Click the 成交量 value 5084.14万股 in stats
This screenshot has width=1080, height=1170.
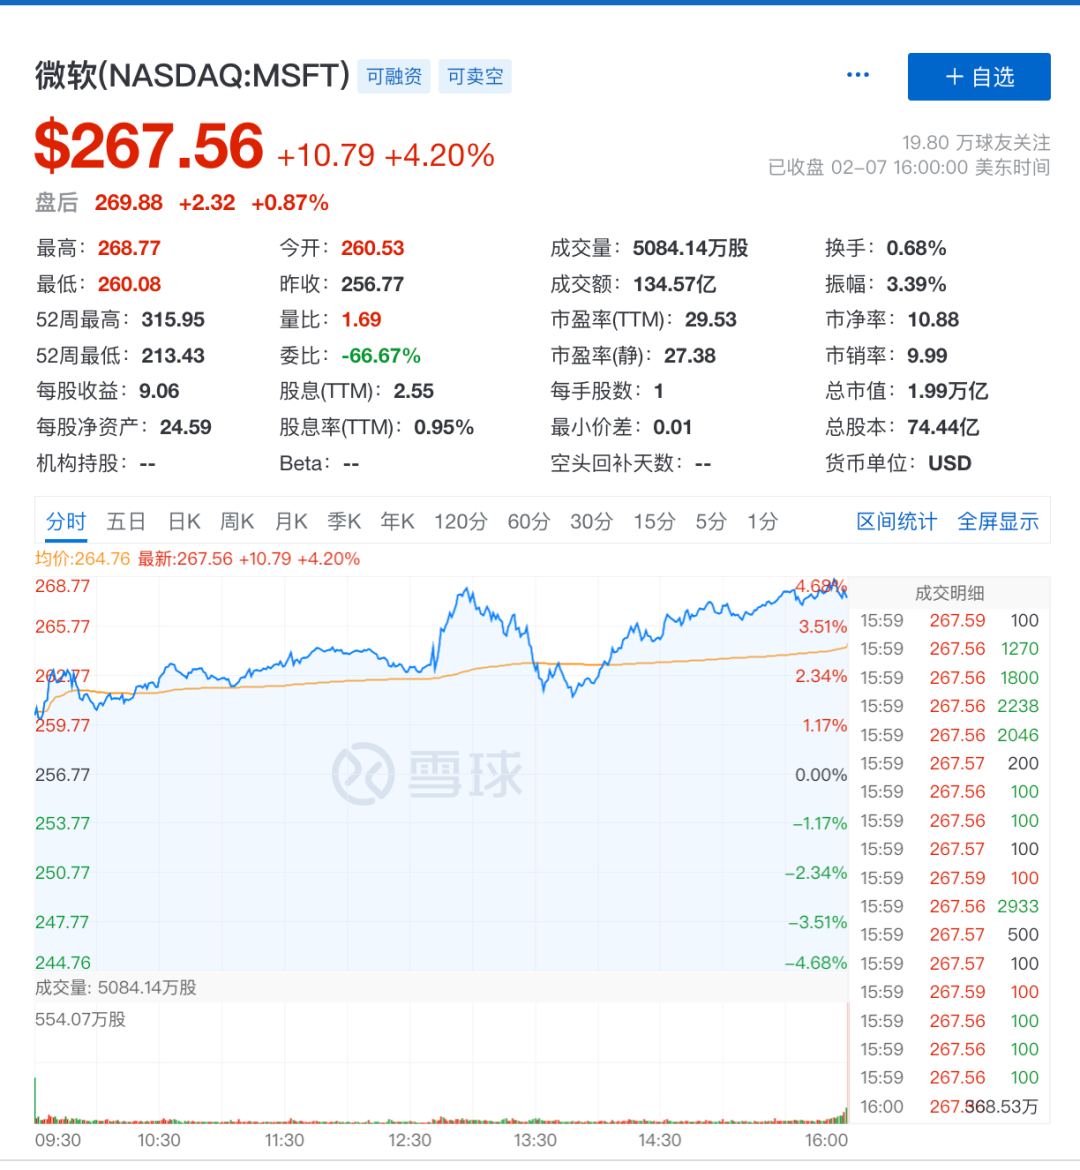(x=690, y=248)
